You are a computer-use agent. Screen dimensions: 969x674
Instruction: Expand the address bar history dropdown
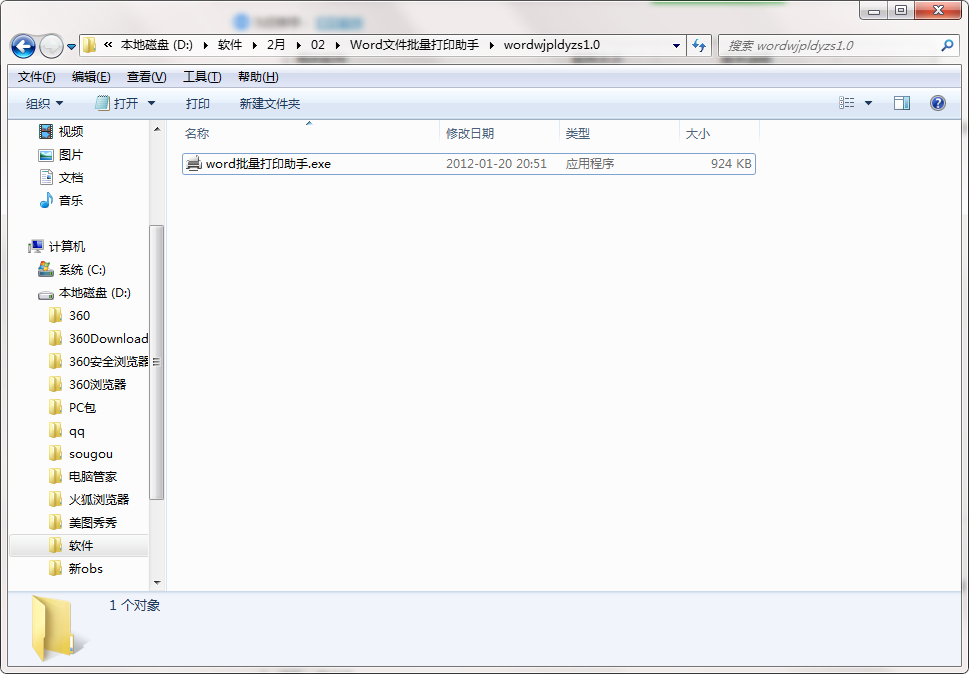point(677,46)
